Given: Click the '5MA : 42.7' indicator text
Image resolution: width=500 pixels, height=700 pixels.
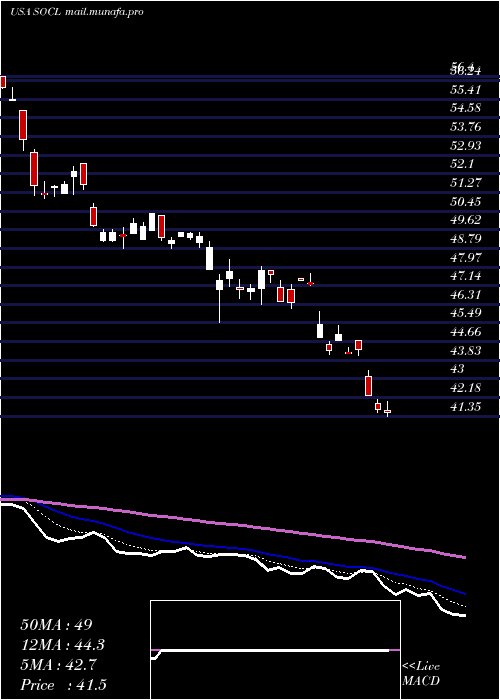Looking at the screenshot, I should click(x=60, y=665).
